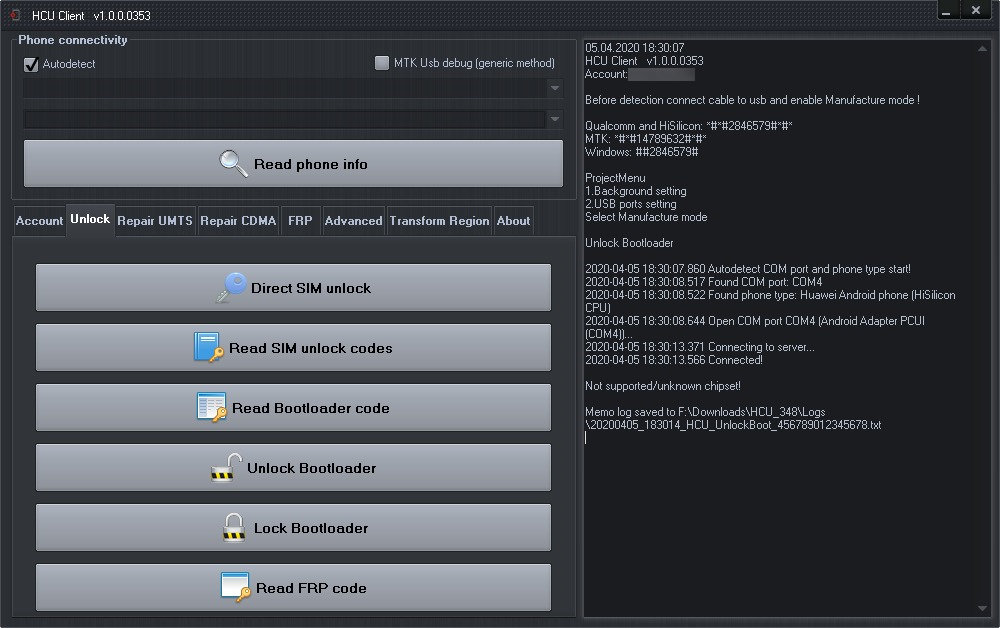Click the '1.Background setting' log line
Viewport: 1000px width, 628px height.
point(636,191)
